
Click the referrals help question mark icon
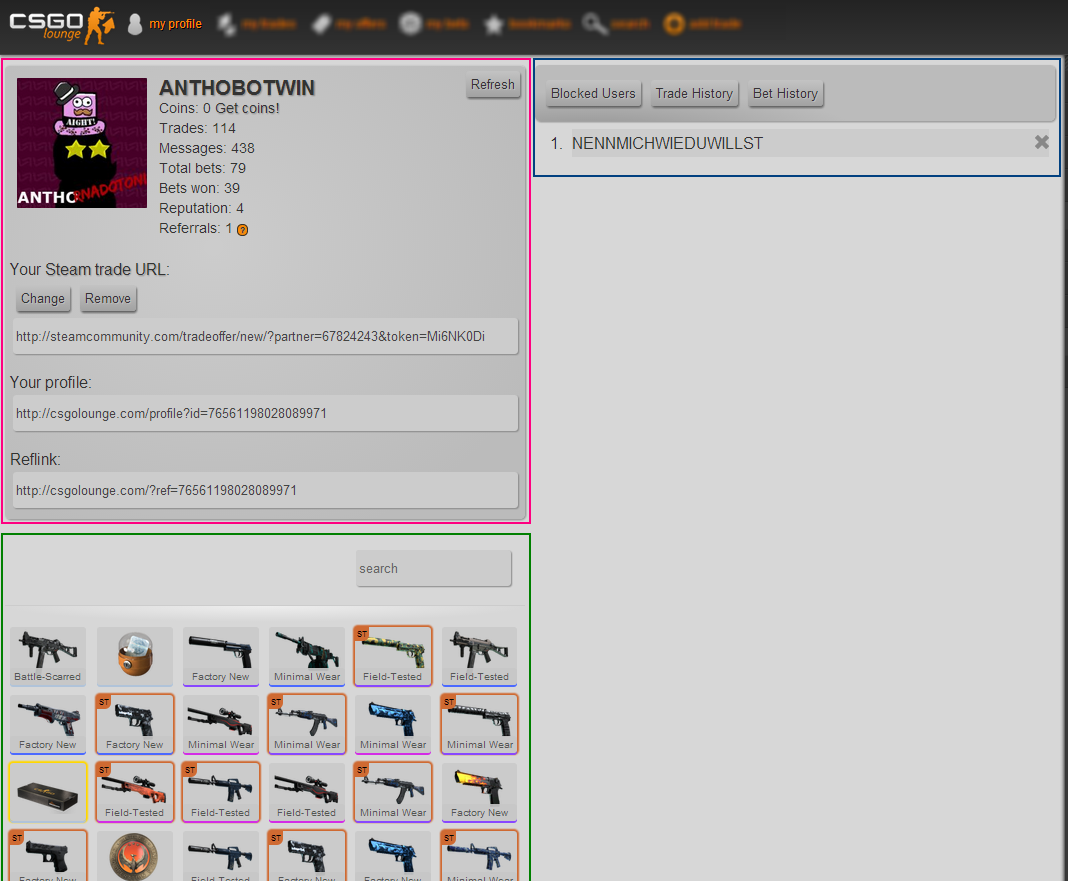tap(242, 230)
